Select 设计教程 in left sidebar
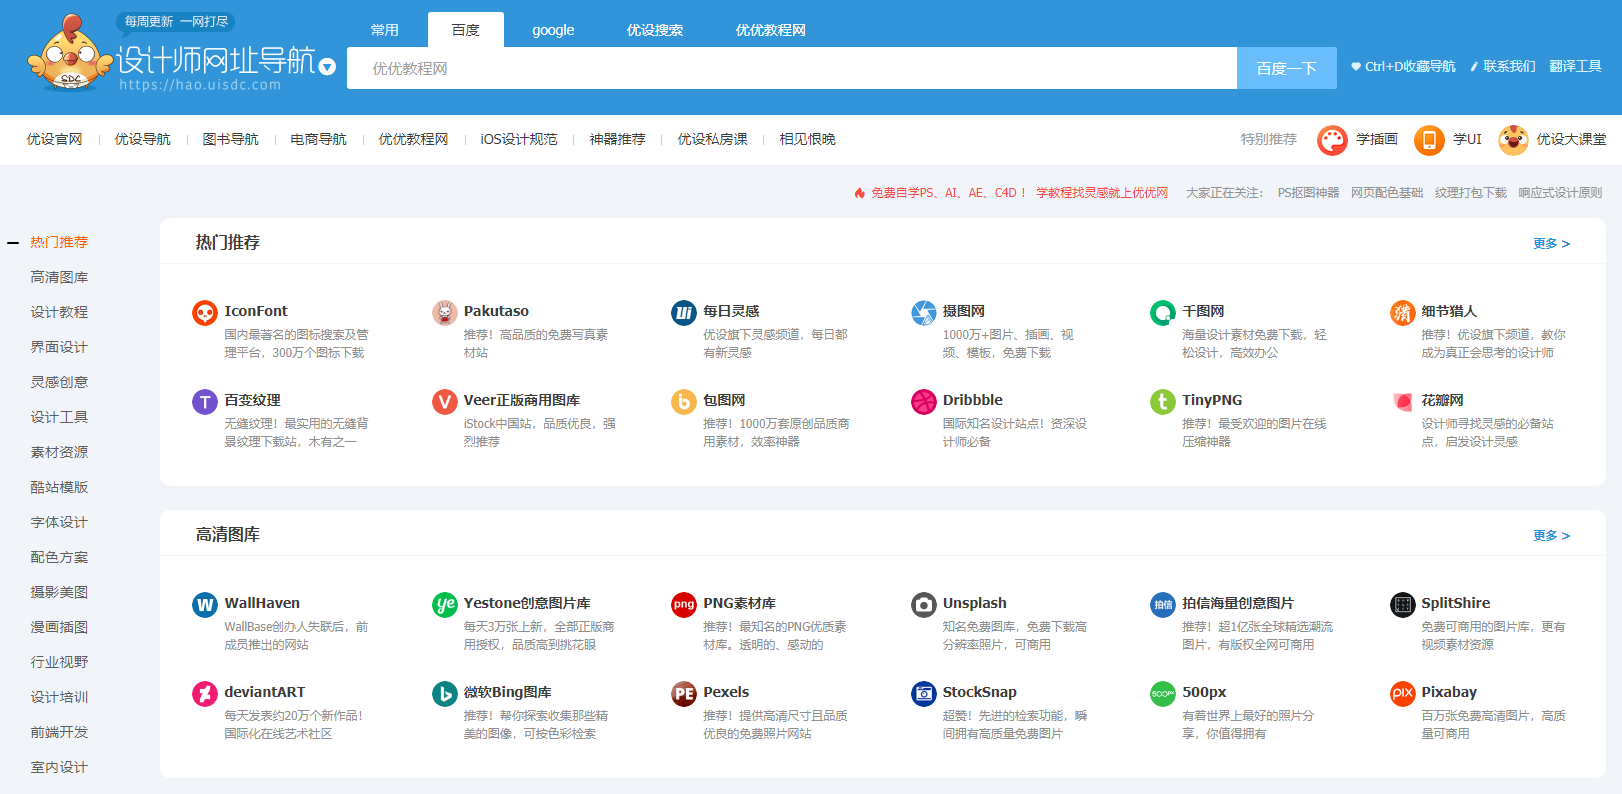This screenshot has width=1622, height=794. click(x=59, y=312)
